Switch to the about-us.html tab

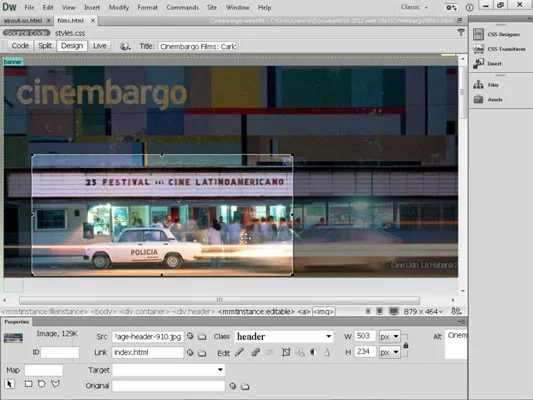[x=23, y=20]
